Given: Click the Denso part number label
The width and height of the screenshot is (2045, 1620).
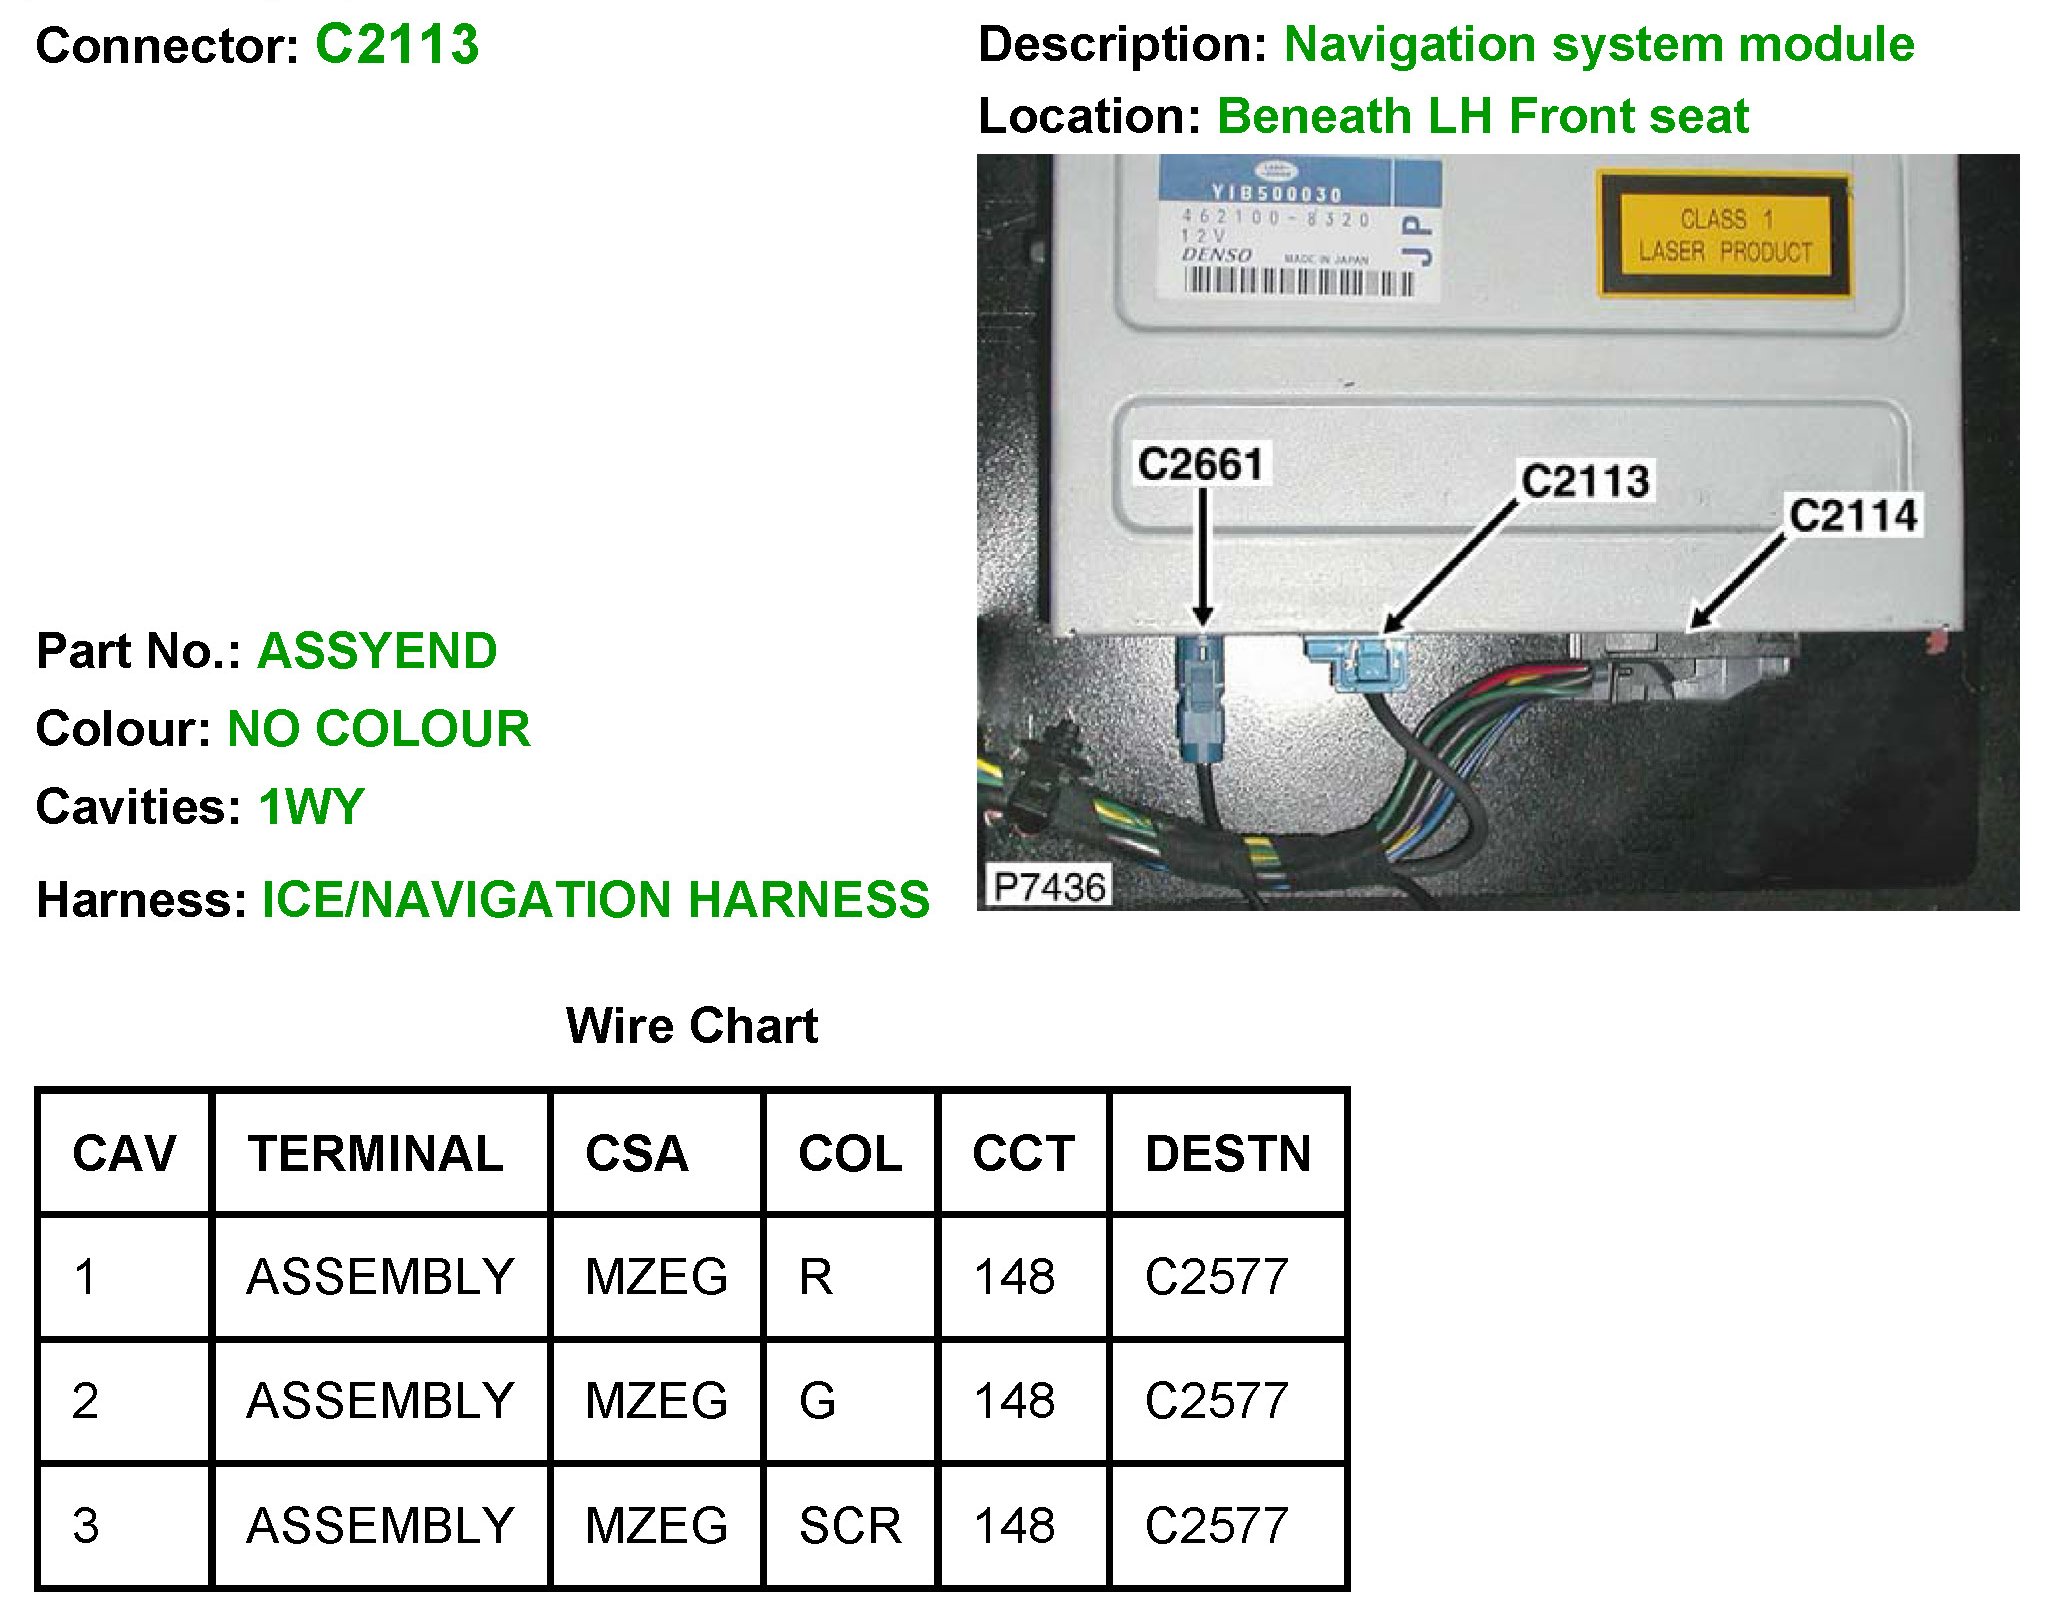Looking at the screenshot, I should point(1300,229).
